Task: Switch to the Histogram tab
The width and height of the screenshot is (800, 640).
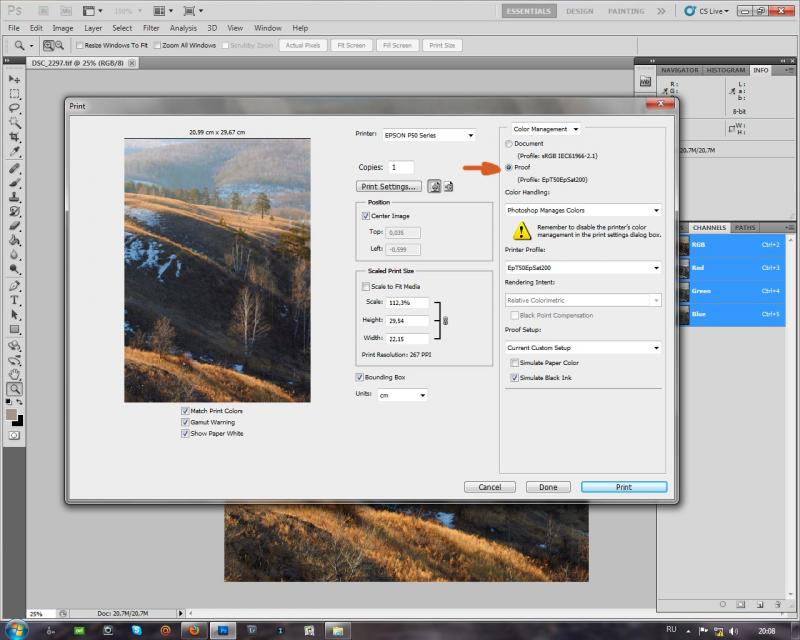Action: coord(726,70)
